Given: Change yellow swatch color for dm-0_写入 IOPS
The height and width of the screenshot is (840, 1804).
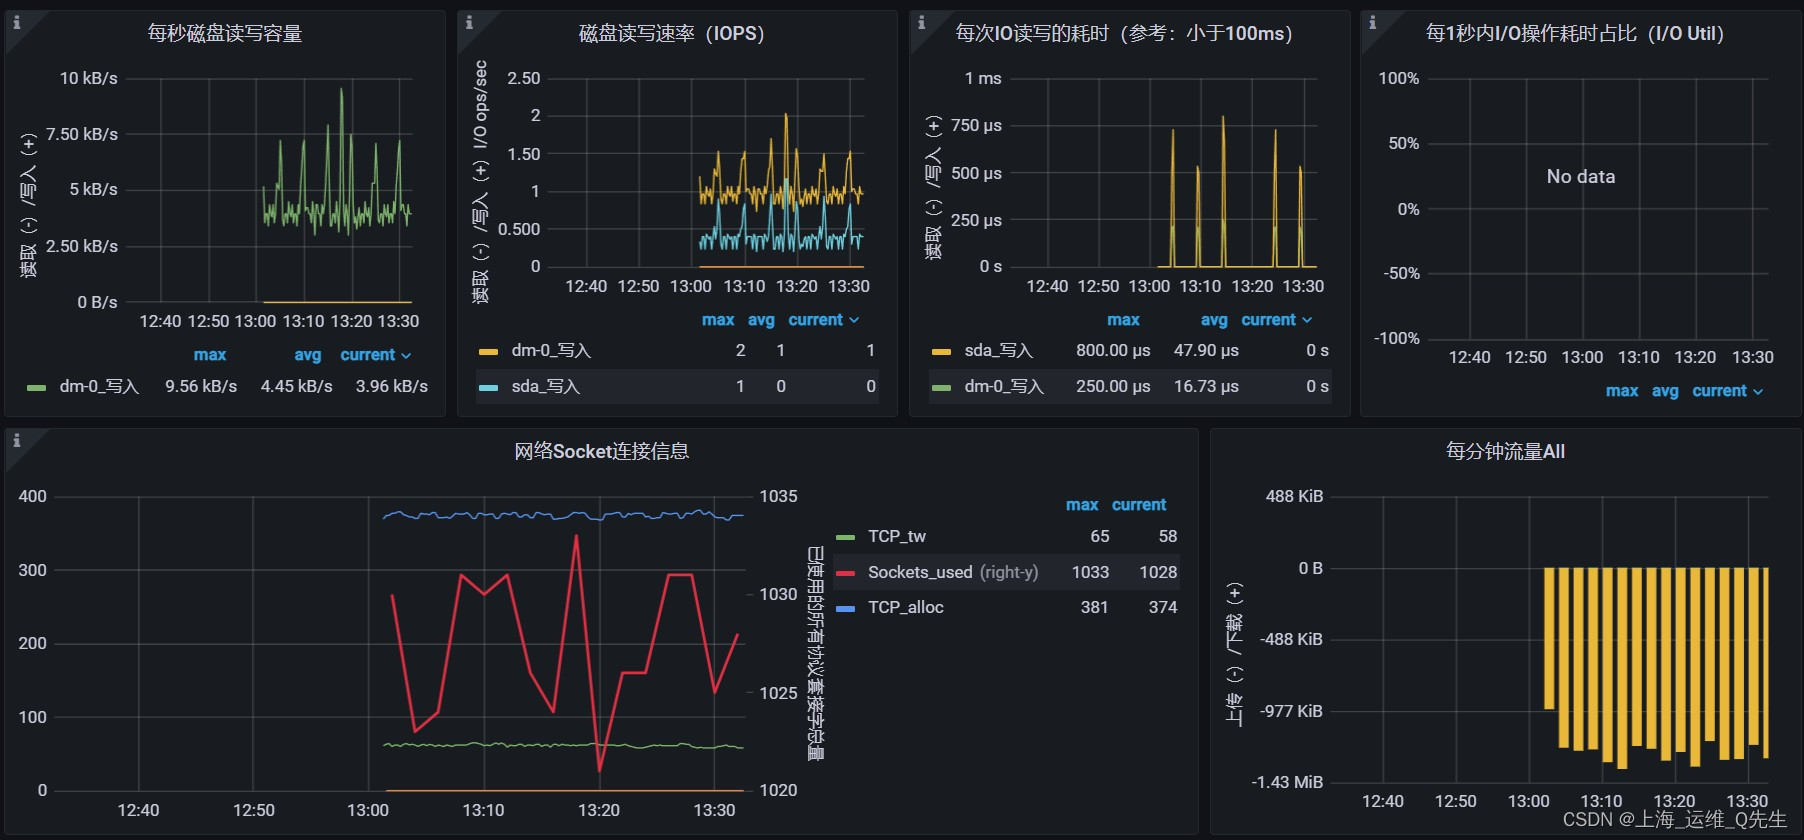Looking at the screenshot, I should [x=488, y=351].
